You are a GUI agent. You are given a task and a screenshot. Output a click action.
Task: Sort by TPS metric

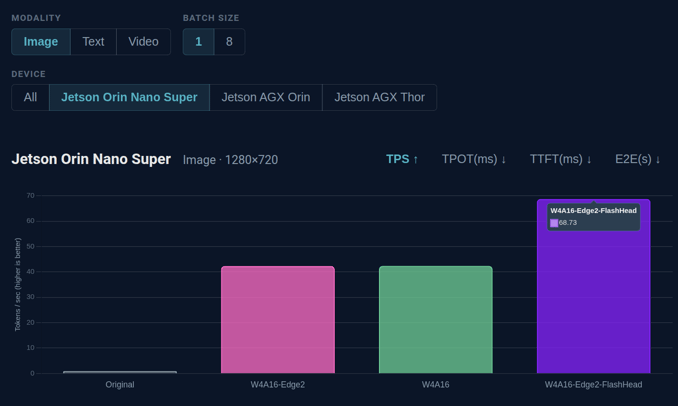pyautogui.click(x=402, y=159)
